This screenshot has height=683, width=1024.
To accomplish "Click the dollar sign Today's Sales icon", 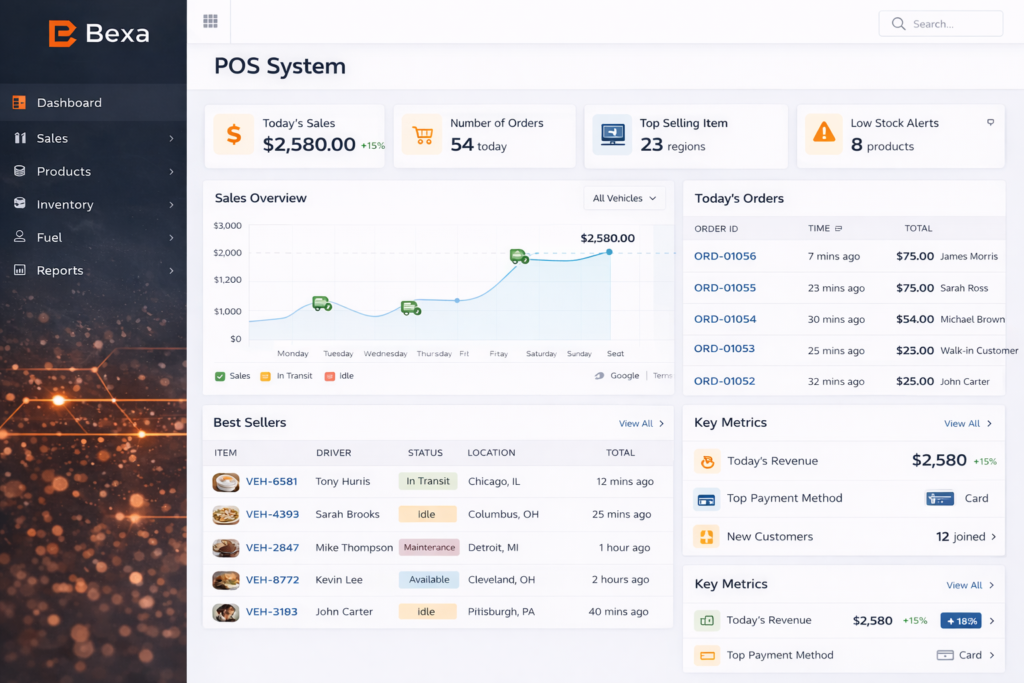I will point(233,134).
